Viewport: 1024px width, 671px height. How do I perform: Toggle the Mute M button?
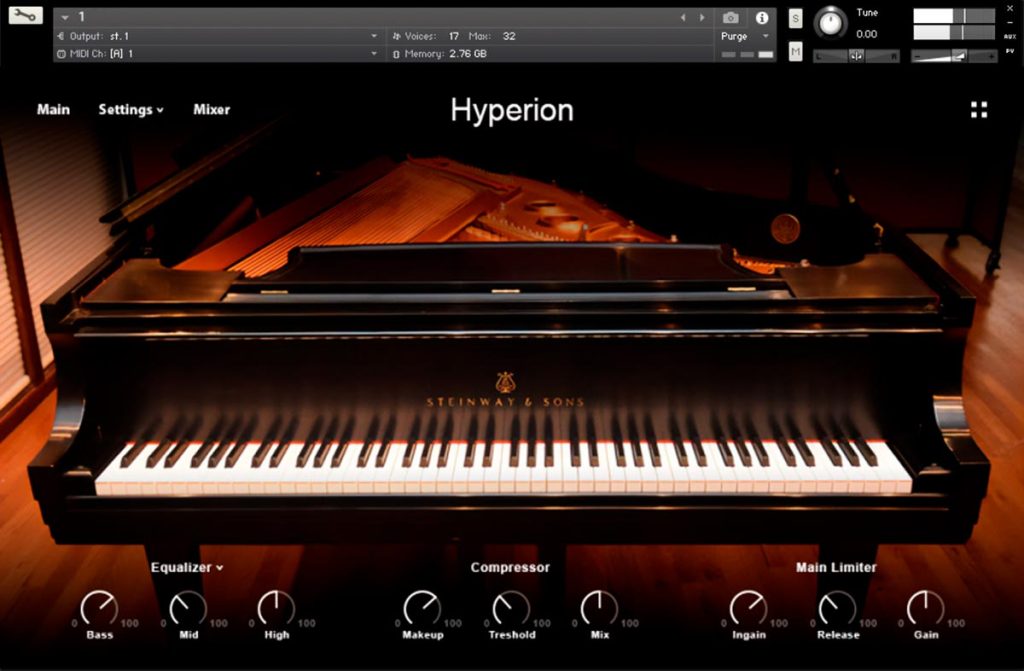(795, 51)
